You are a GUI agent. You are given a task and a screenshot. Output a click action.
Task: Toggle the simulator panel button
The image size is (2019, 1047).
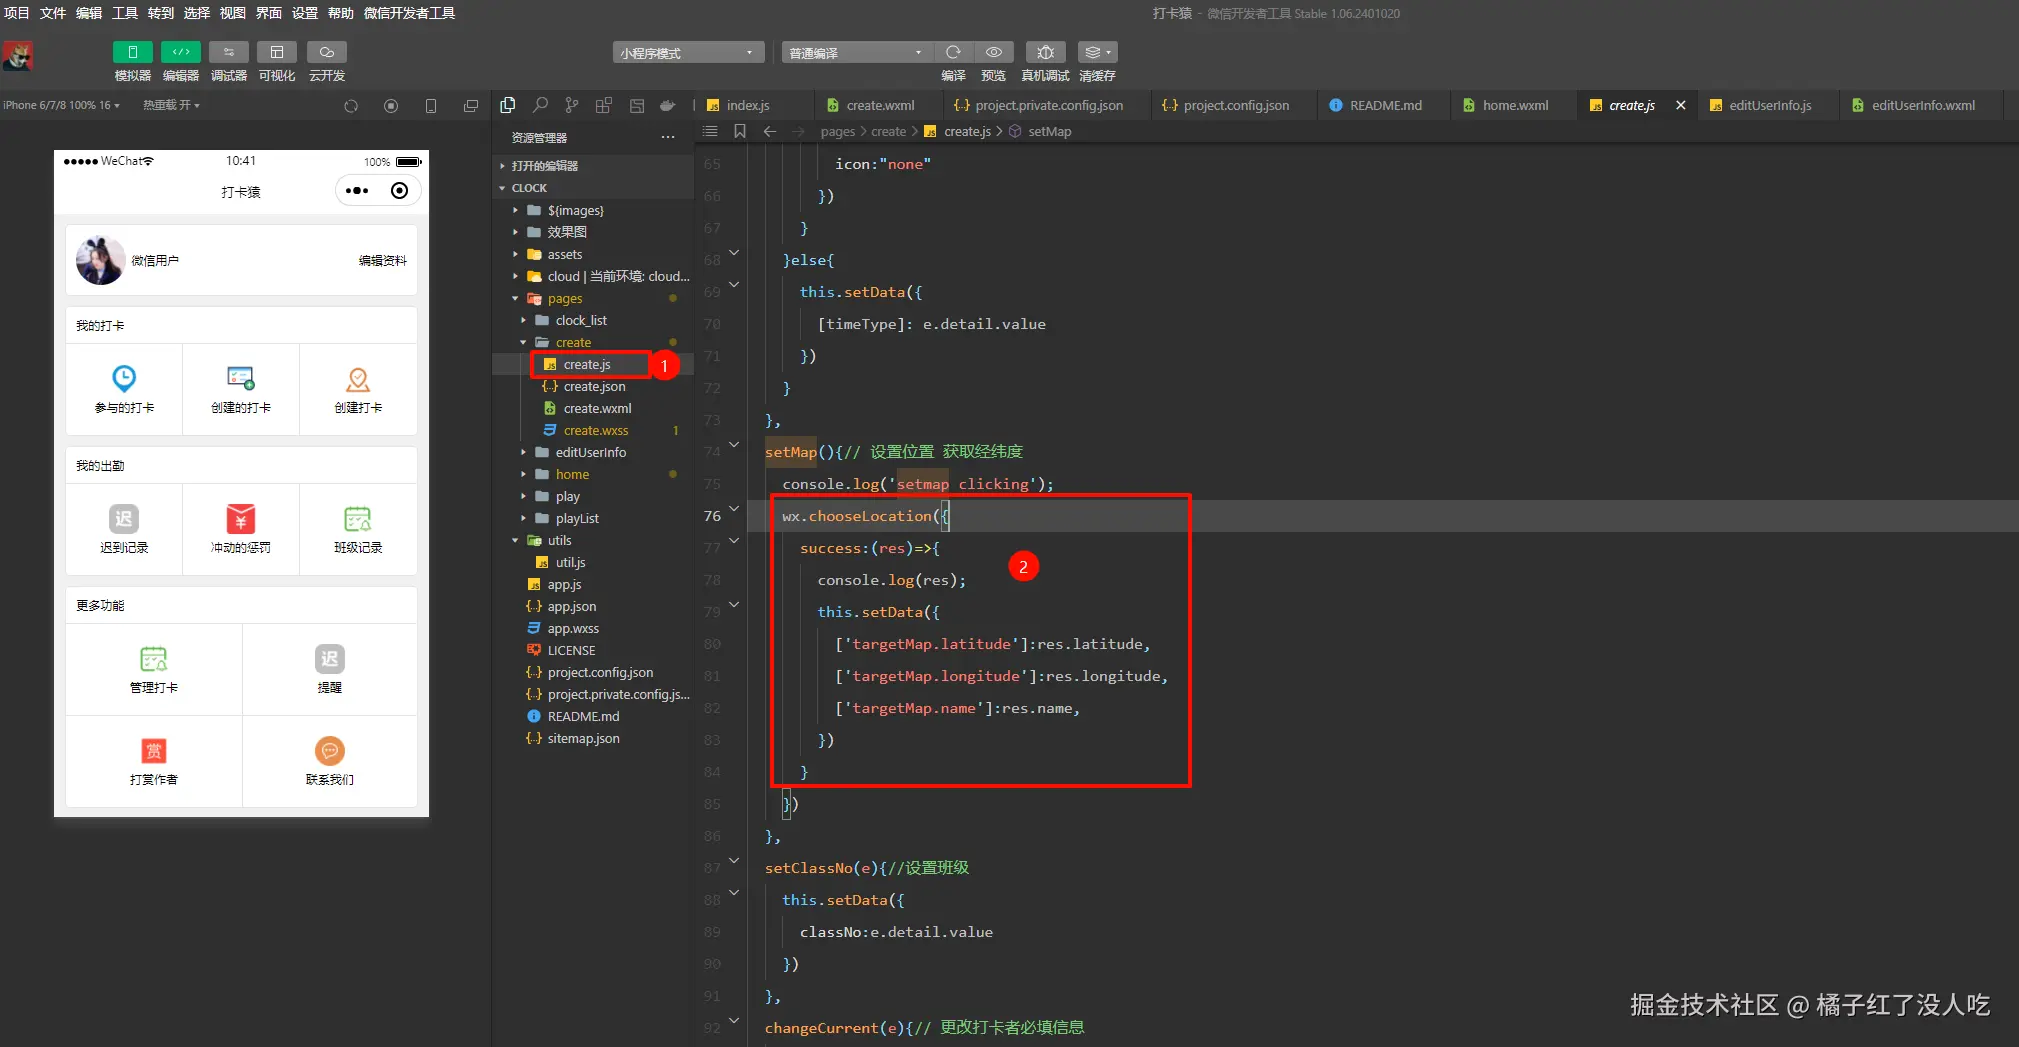[x=132, y=52]
